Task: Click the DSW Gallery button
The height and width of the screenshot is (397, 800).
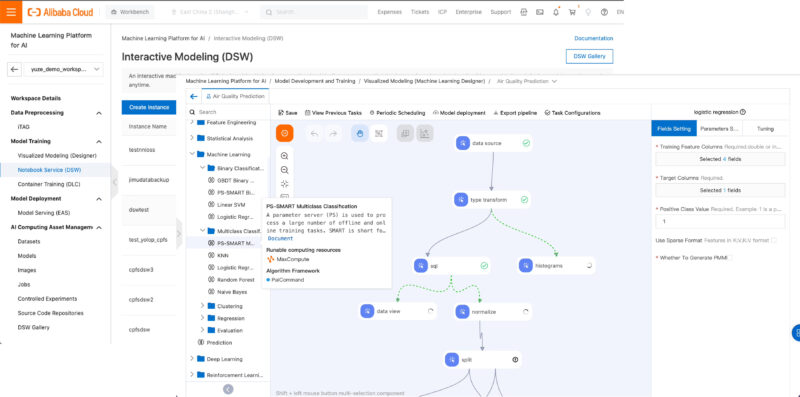Action: point(589,56)
